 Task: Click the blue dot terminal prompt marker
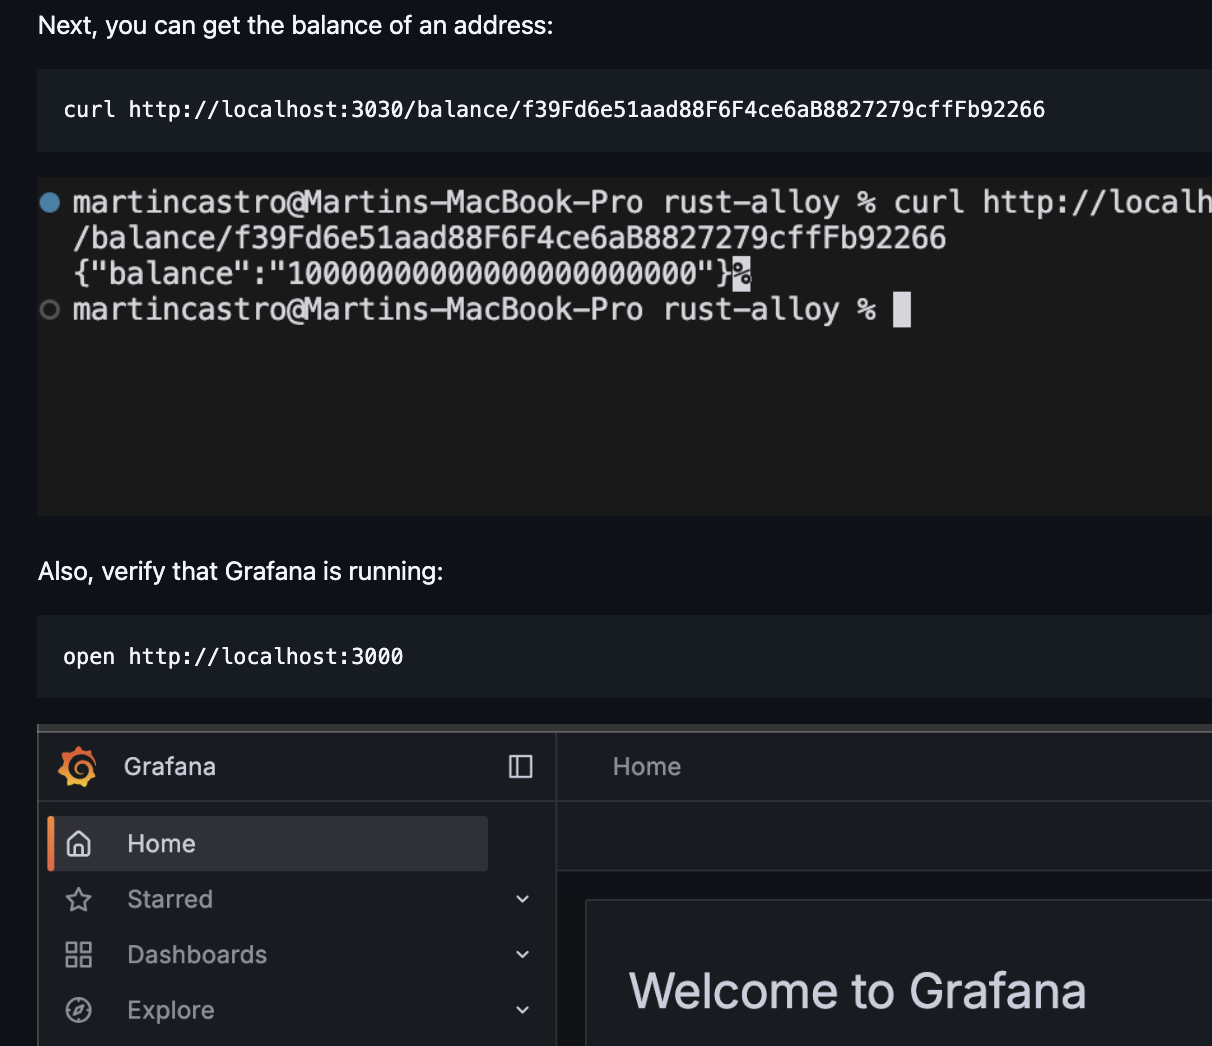coord(50,203)
